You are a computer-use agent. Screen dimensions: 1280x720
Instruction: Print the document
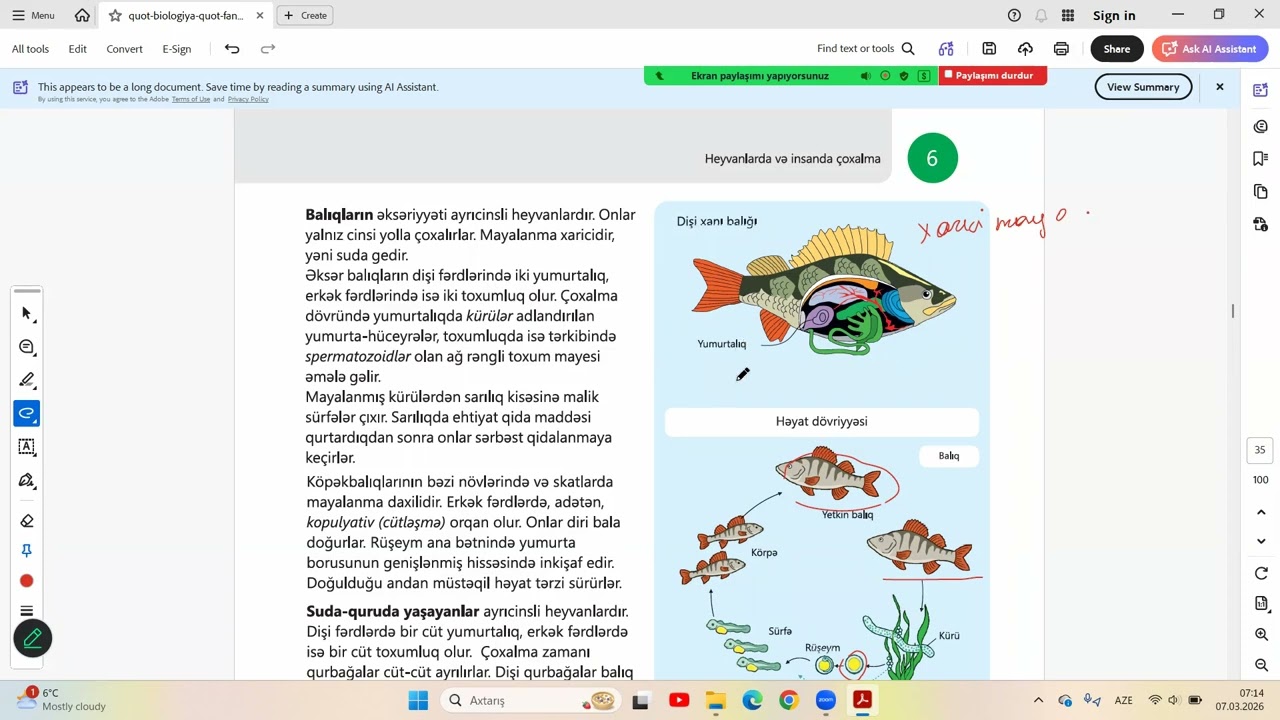click(x=1061, y=48)
